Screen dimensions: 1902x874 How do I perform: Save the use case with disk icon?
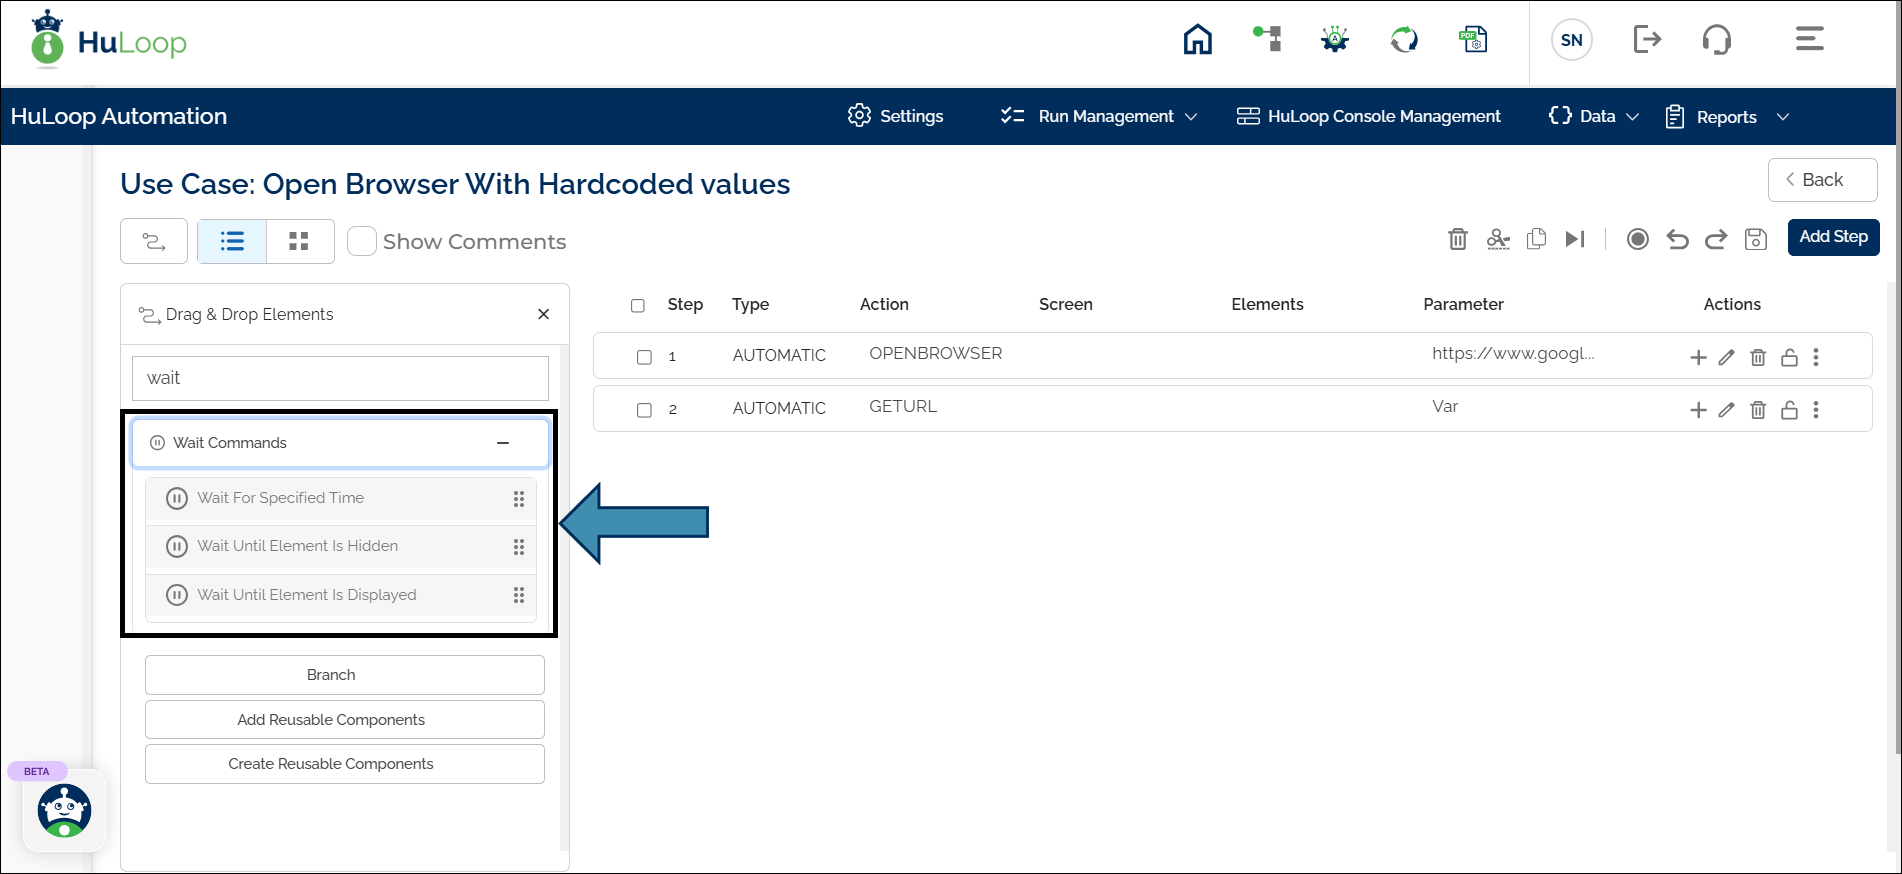tap(1756, 239)
